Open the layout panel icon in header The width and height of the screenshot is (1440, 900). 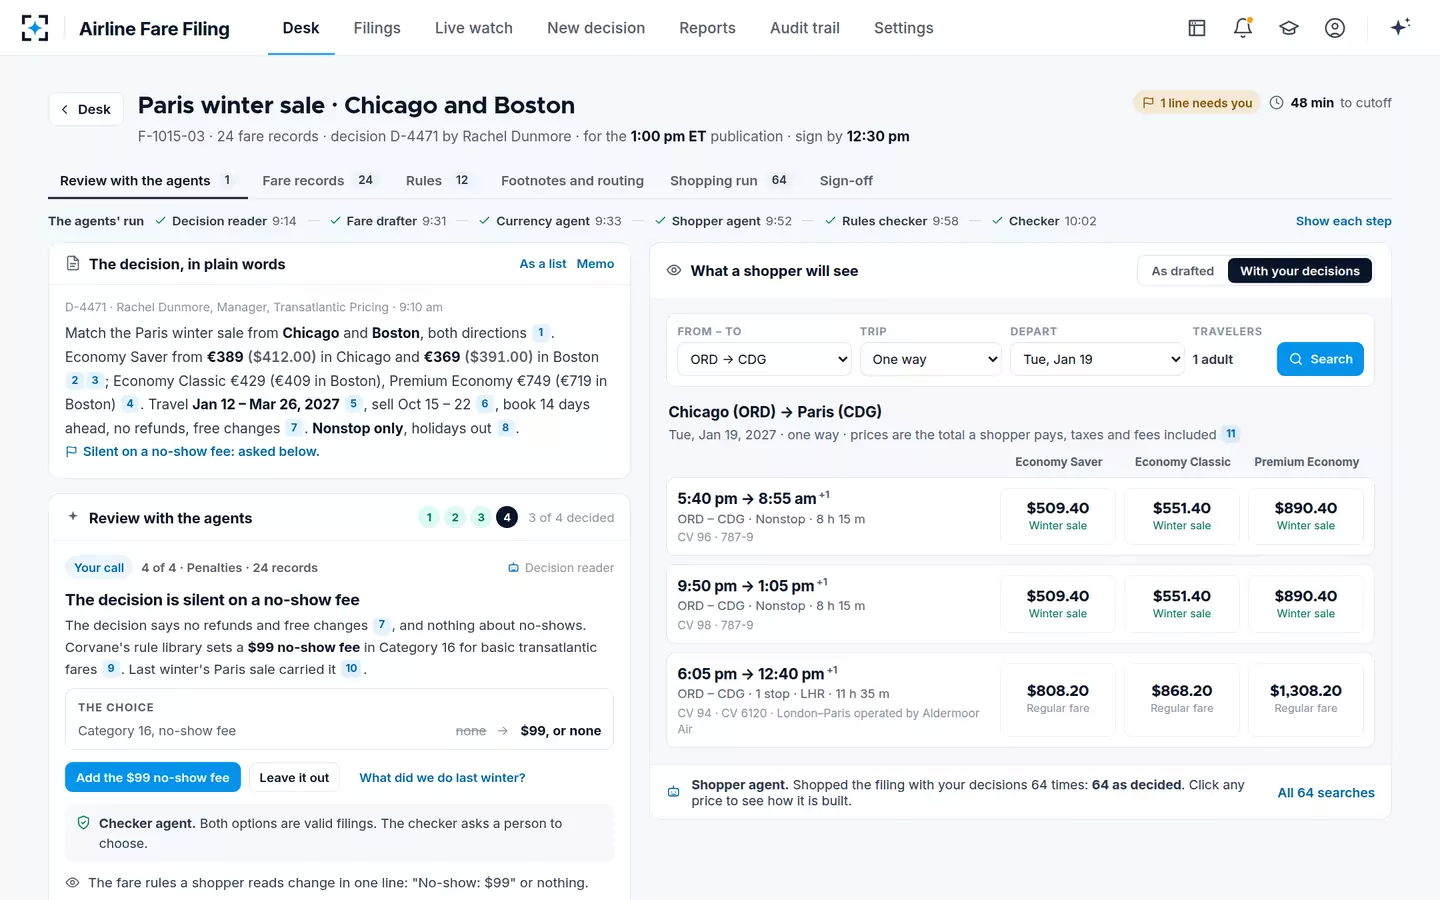coord(1197,28)
